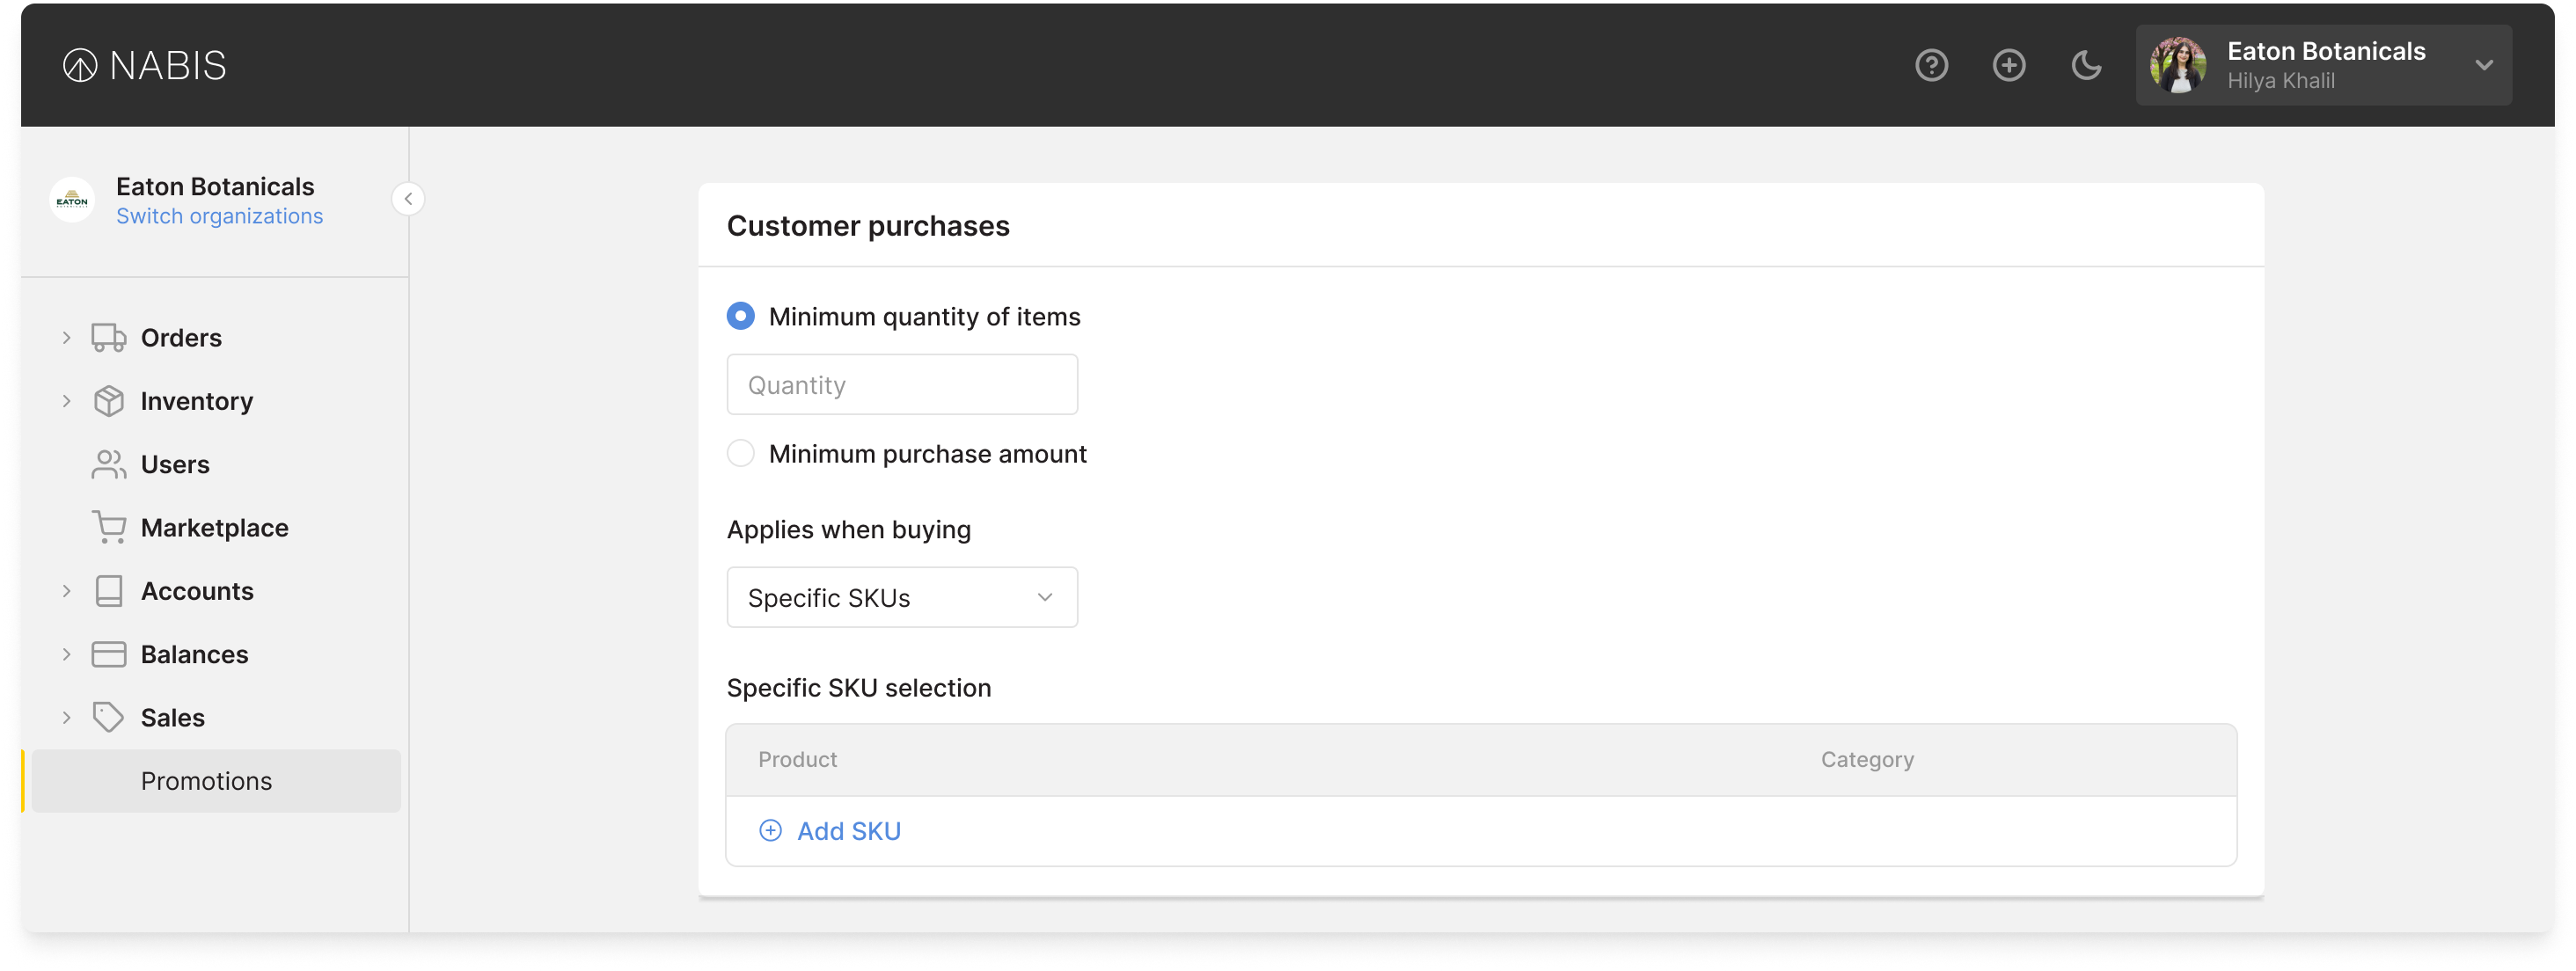Click the Users people icon

(108, 464)
